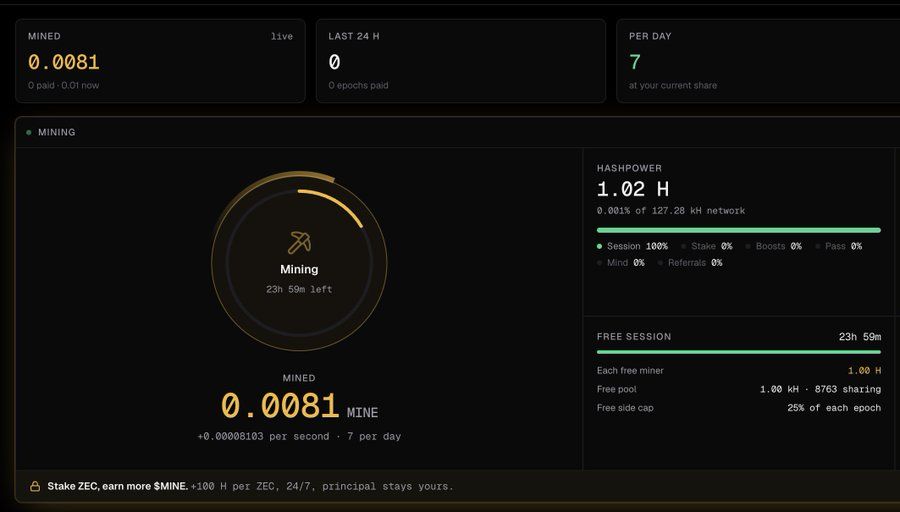The height and width of the screenshot is (512, 900).
Task: Click '1.00 kH · 8763 sharing' value
Action: pos(820,389)
